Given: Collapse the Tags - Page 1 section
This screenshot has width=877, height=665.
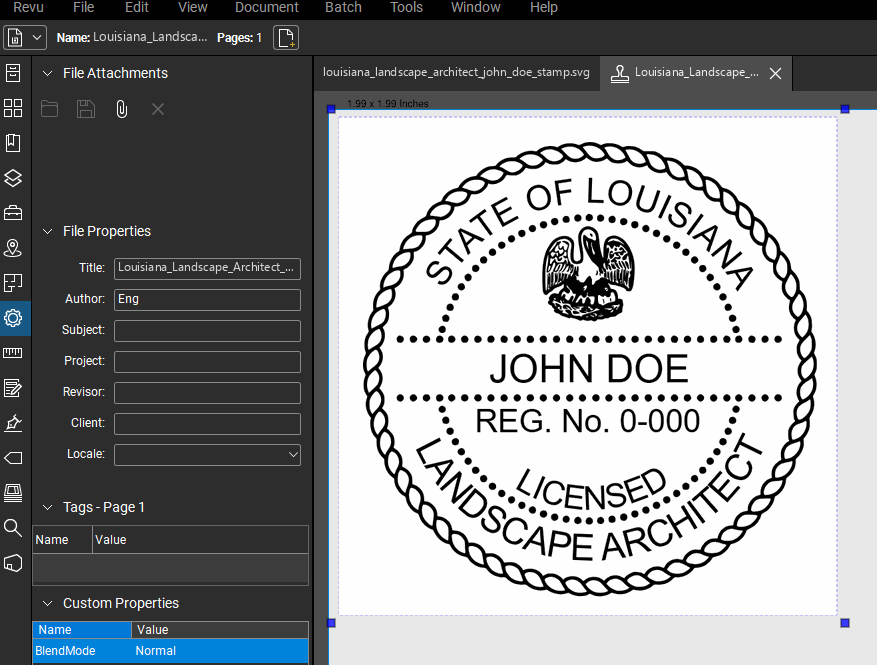Looking at the screenshot, I should pyautogui.click(x=48, y=507).
